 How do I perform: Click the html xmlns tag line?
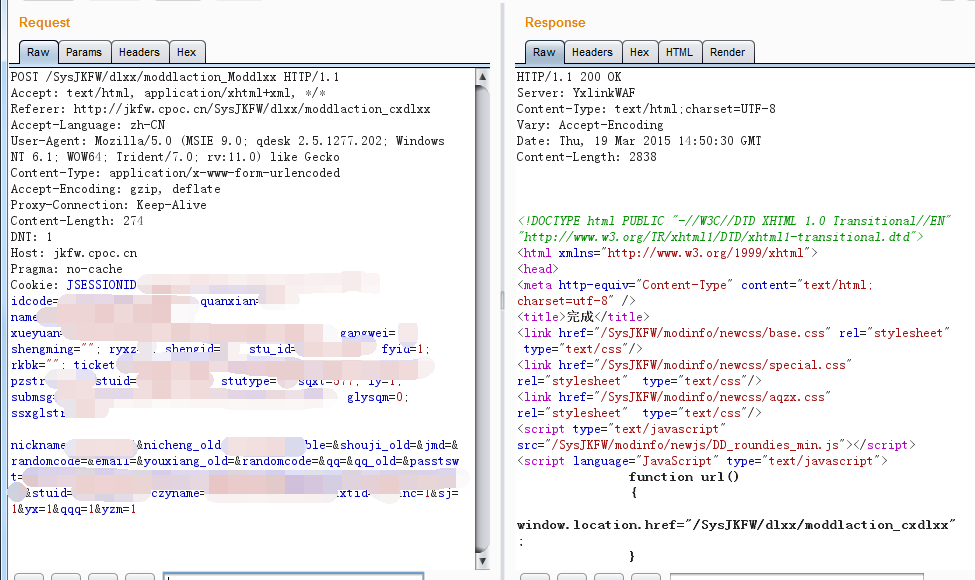pos(667,253)
